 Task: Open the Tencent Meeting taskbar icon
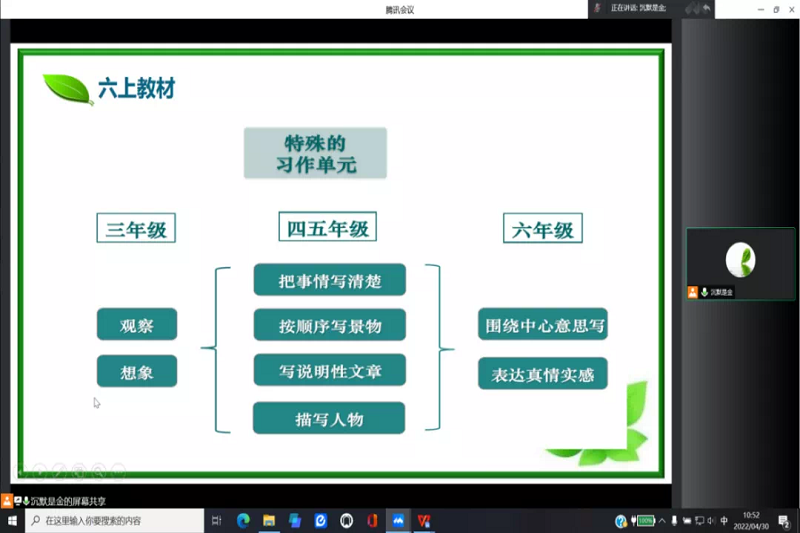tap(398, 521)
